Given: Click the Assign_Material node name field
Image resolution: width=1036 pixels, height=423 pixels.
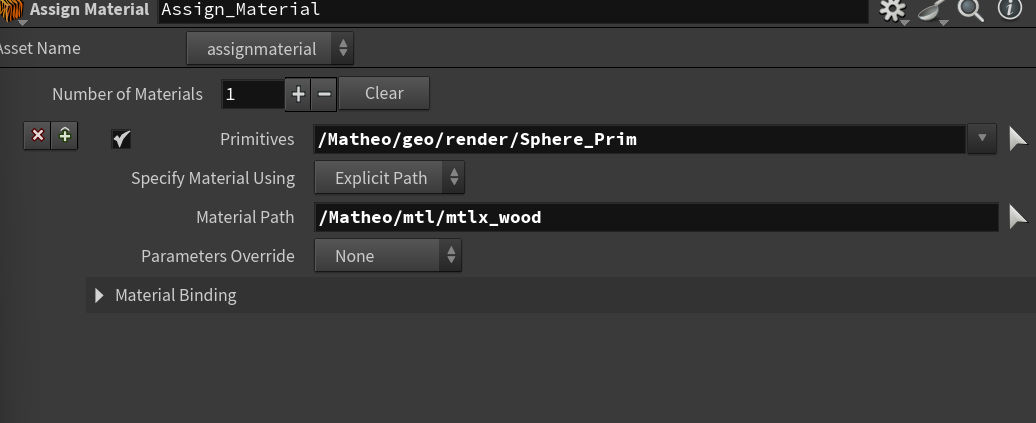Looking at the screenshot, I should click(510, 10).
